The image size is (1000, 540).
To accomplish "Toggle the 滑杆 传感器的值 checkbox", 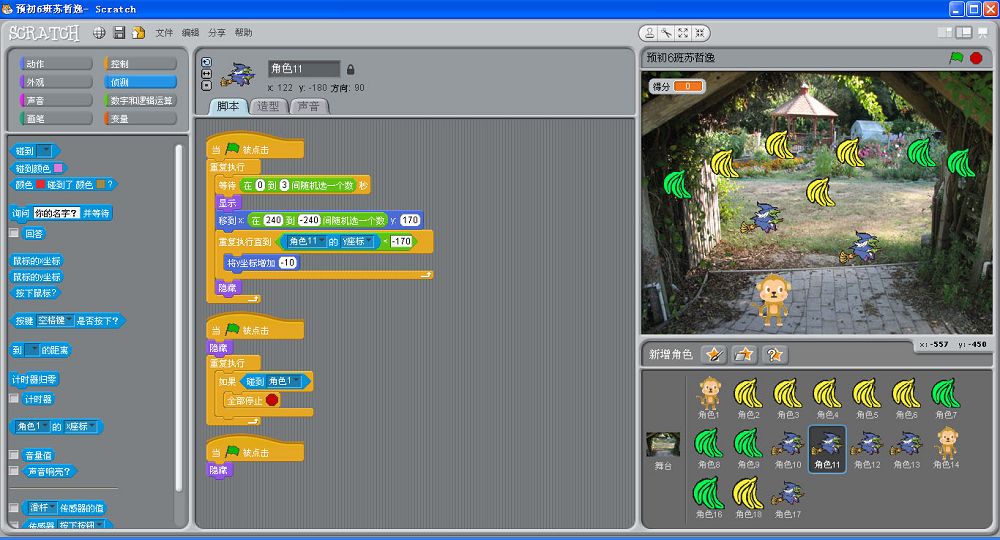I will 14,507.
